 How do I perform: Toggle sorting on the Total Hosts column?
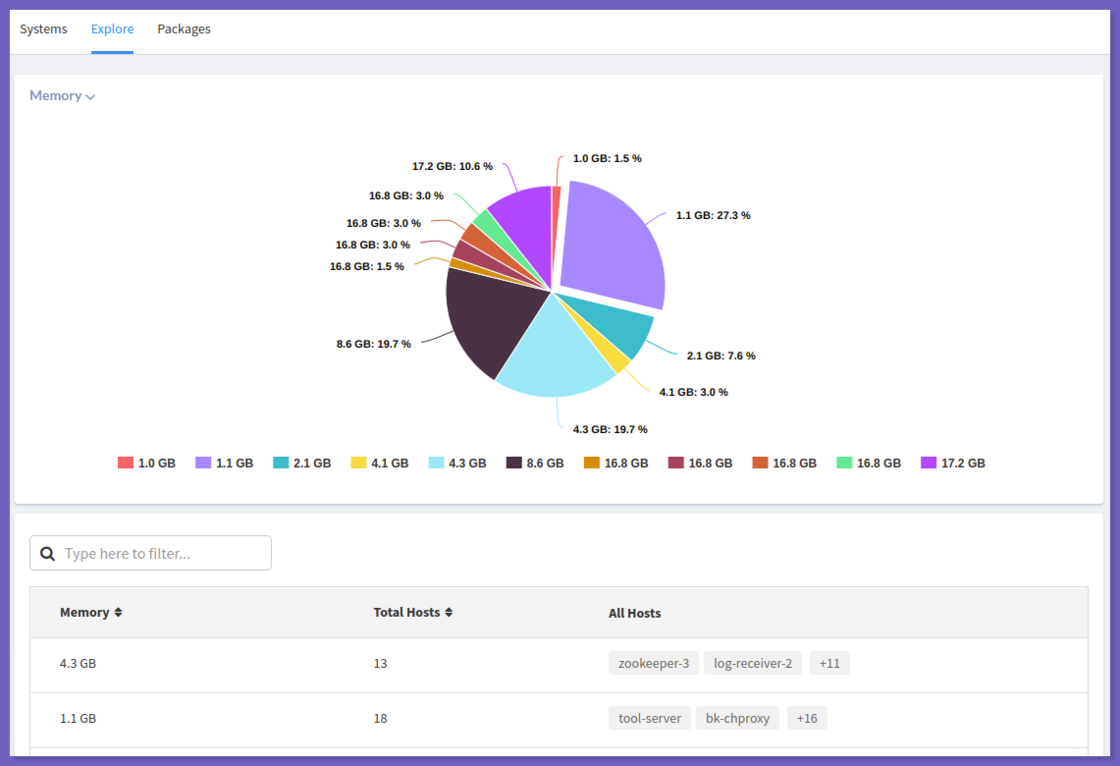tap(412, 612)
